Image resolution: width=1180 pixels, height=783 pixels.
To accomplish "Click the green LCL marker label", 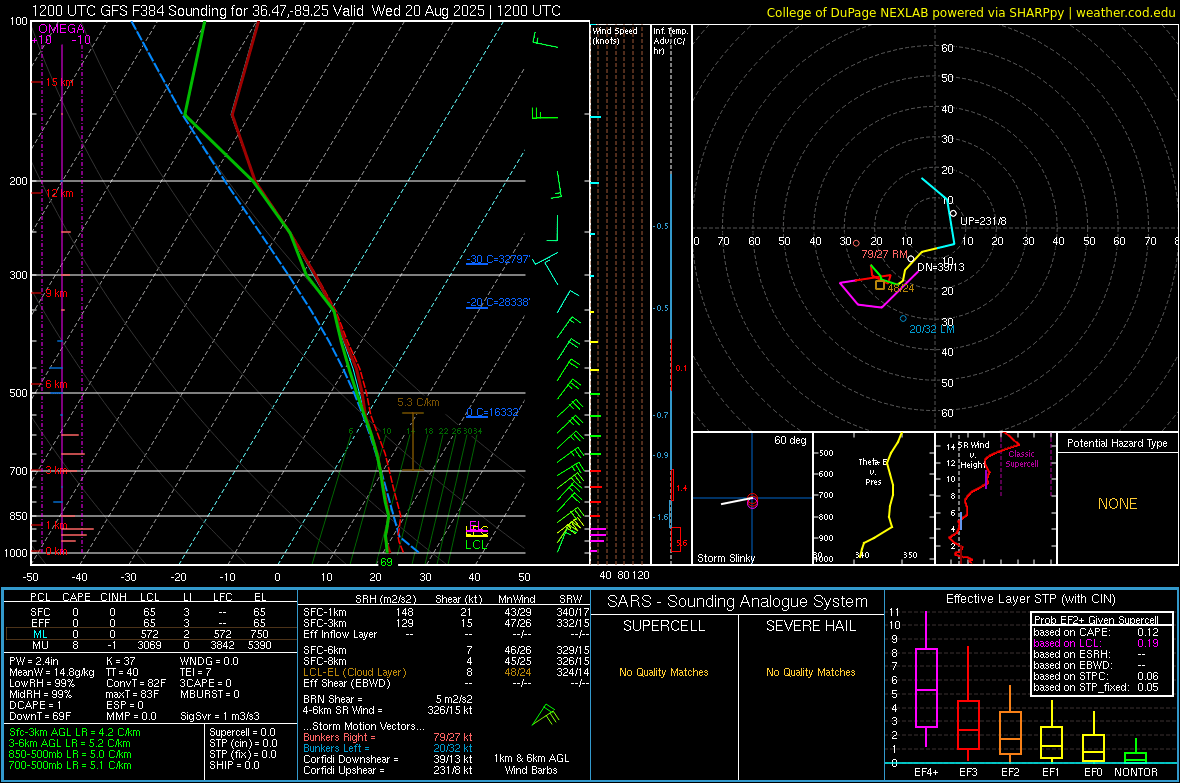I will [476, 545].
